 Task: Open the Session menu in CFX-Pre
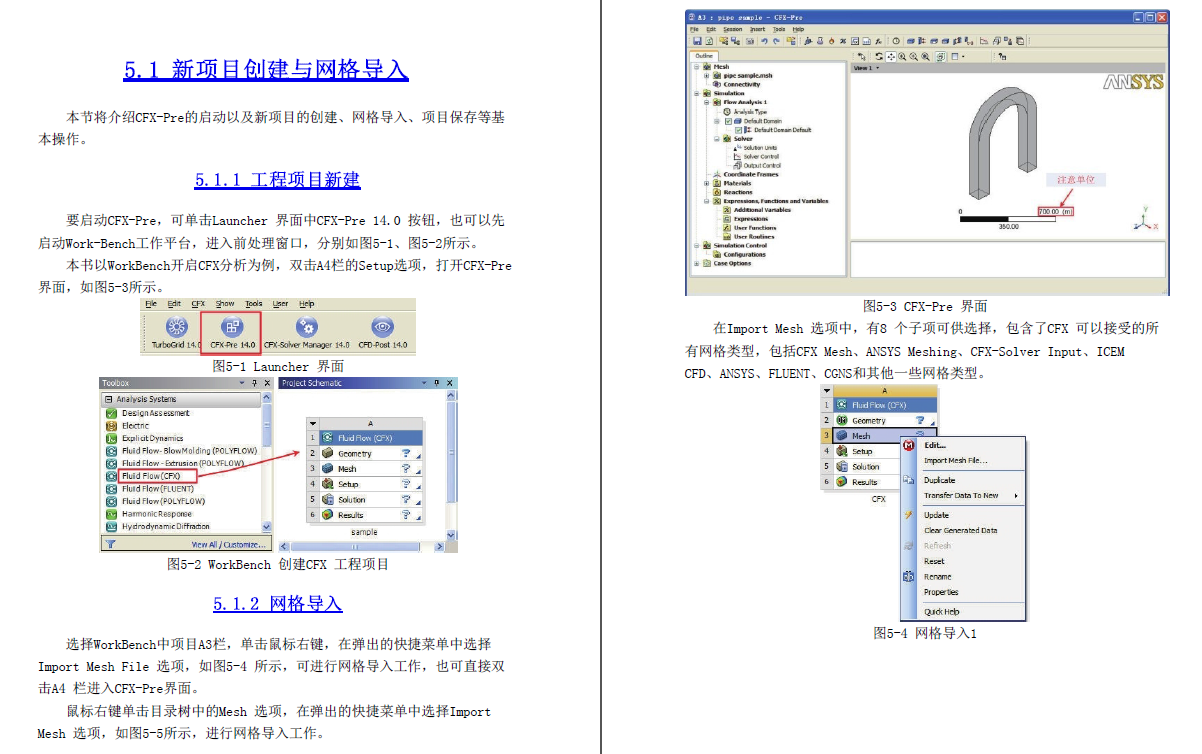733,30
